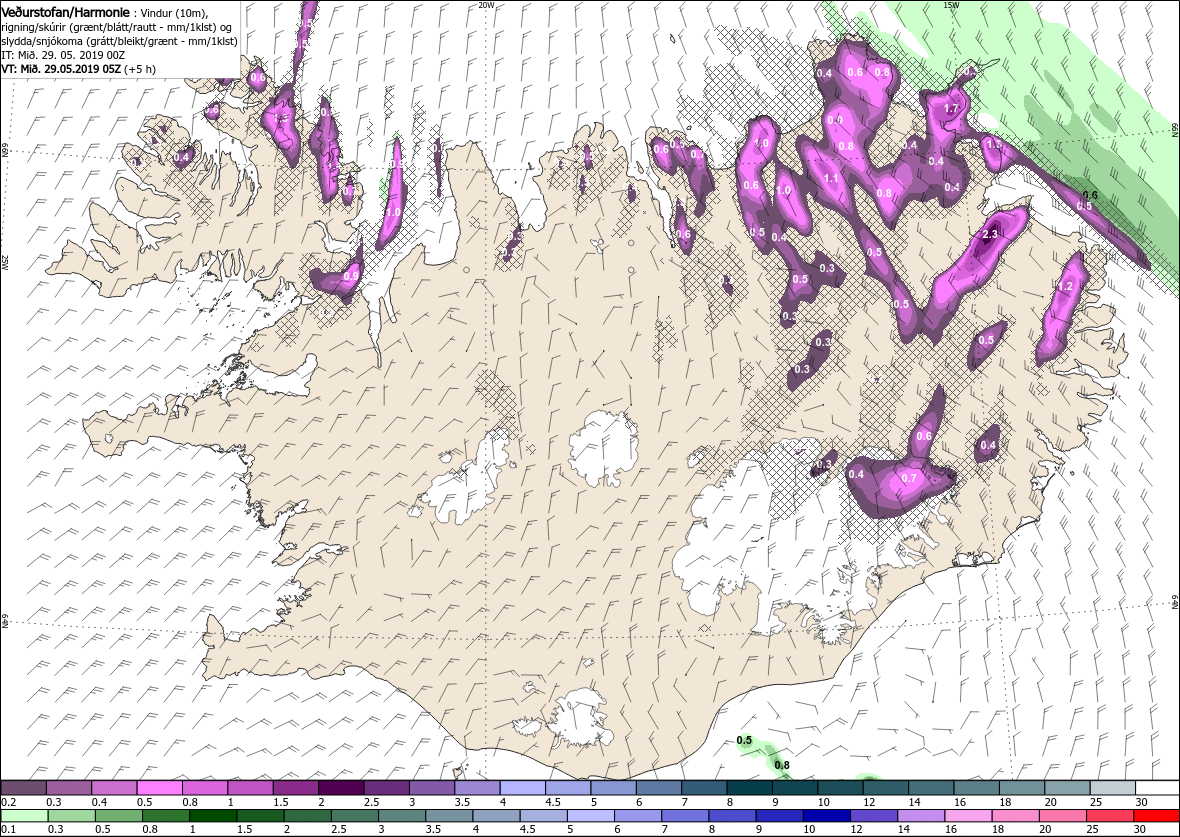Click the 2.3 snowfall value on the map

(990, 235)
